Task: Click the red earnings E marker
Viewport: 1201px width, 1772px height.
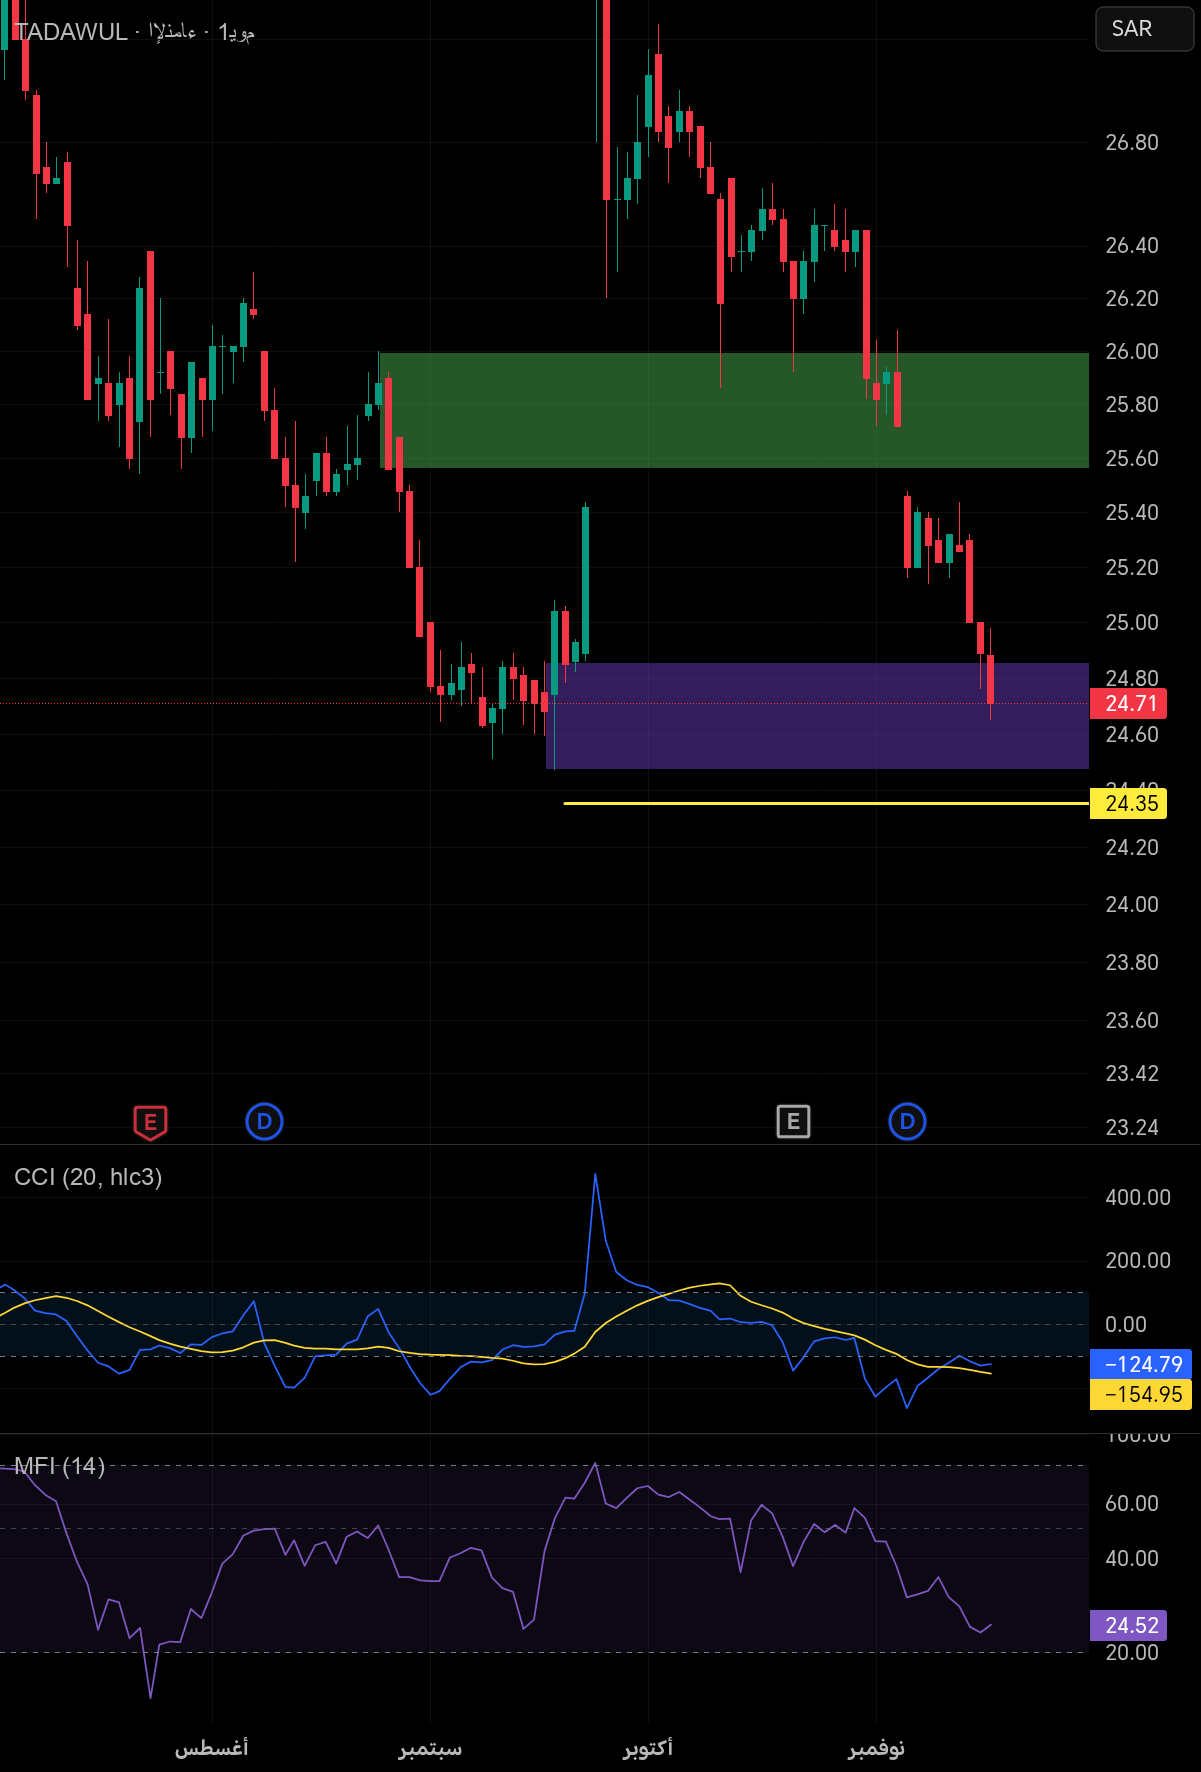Action: (150, 1122)
